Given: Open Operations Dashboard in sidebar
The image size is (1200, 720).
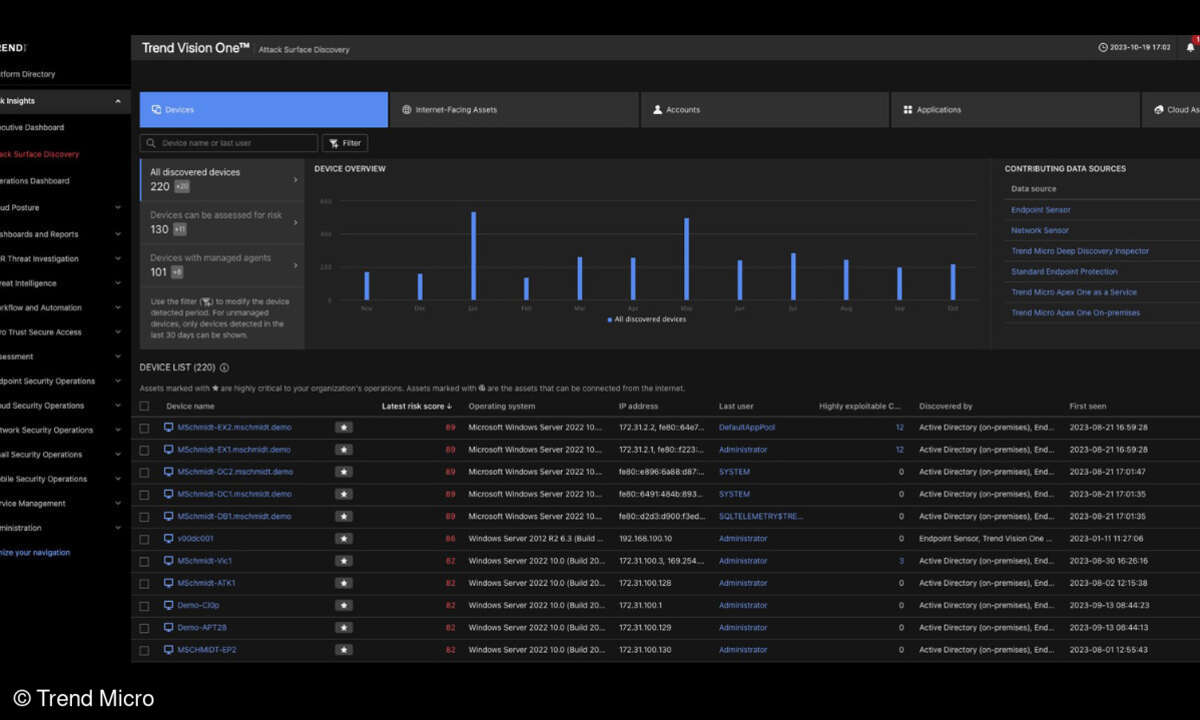Looking at the screenshot, I should 35,181.
